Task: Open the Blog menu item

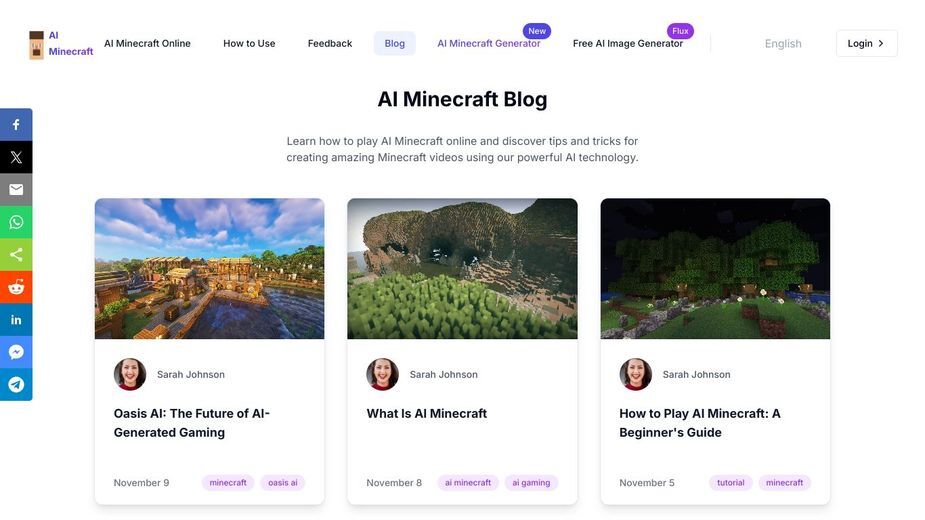Action: coord(395,44)
